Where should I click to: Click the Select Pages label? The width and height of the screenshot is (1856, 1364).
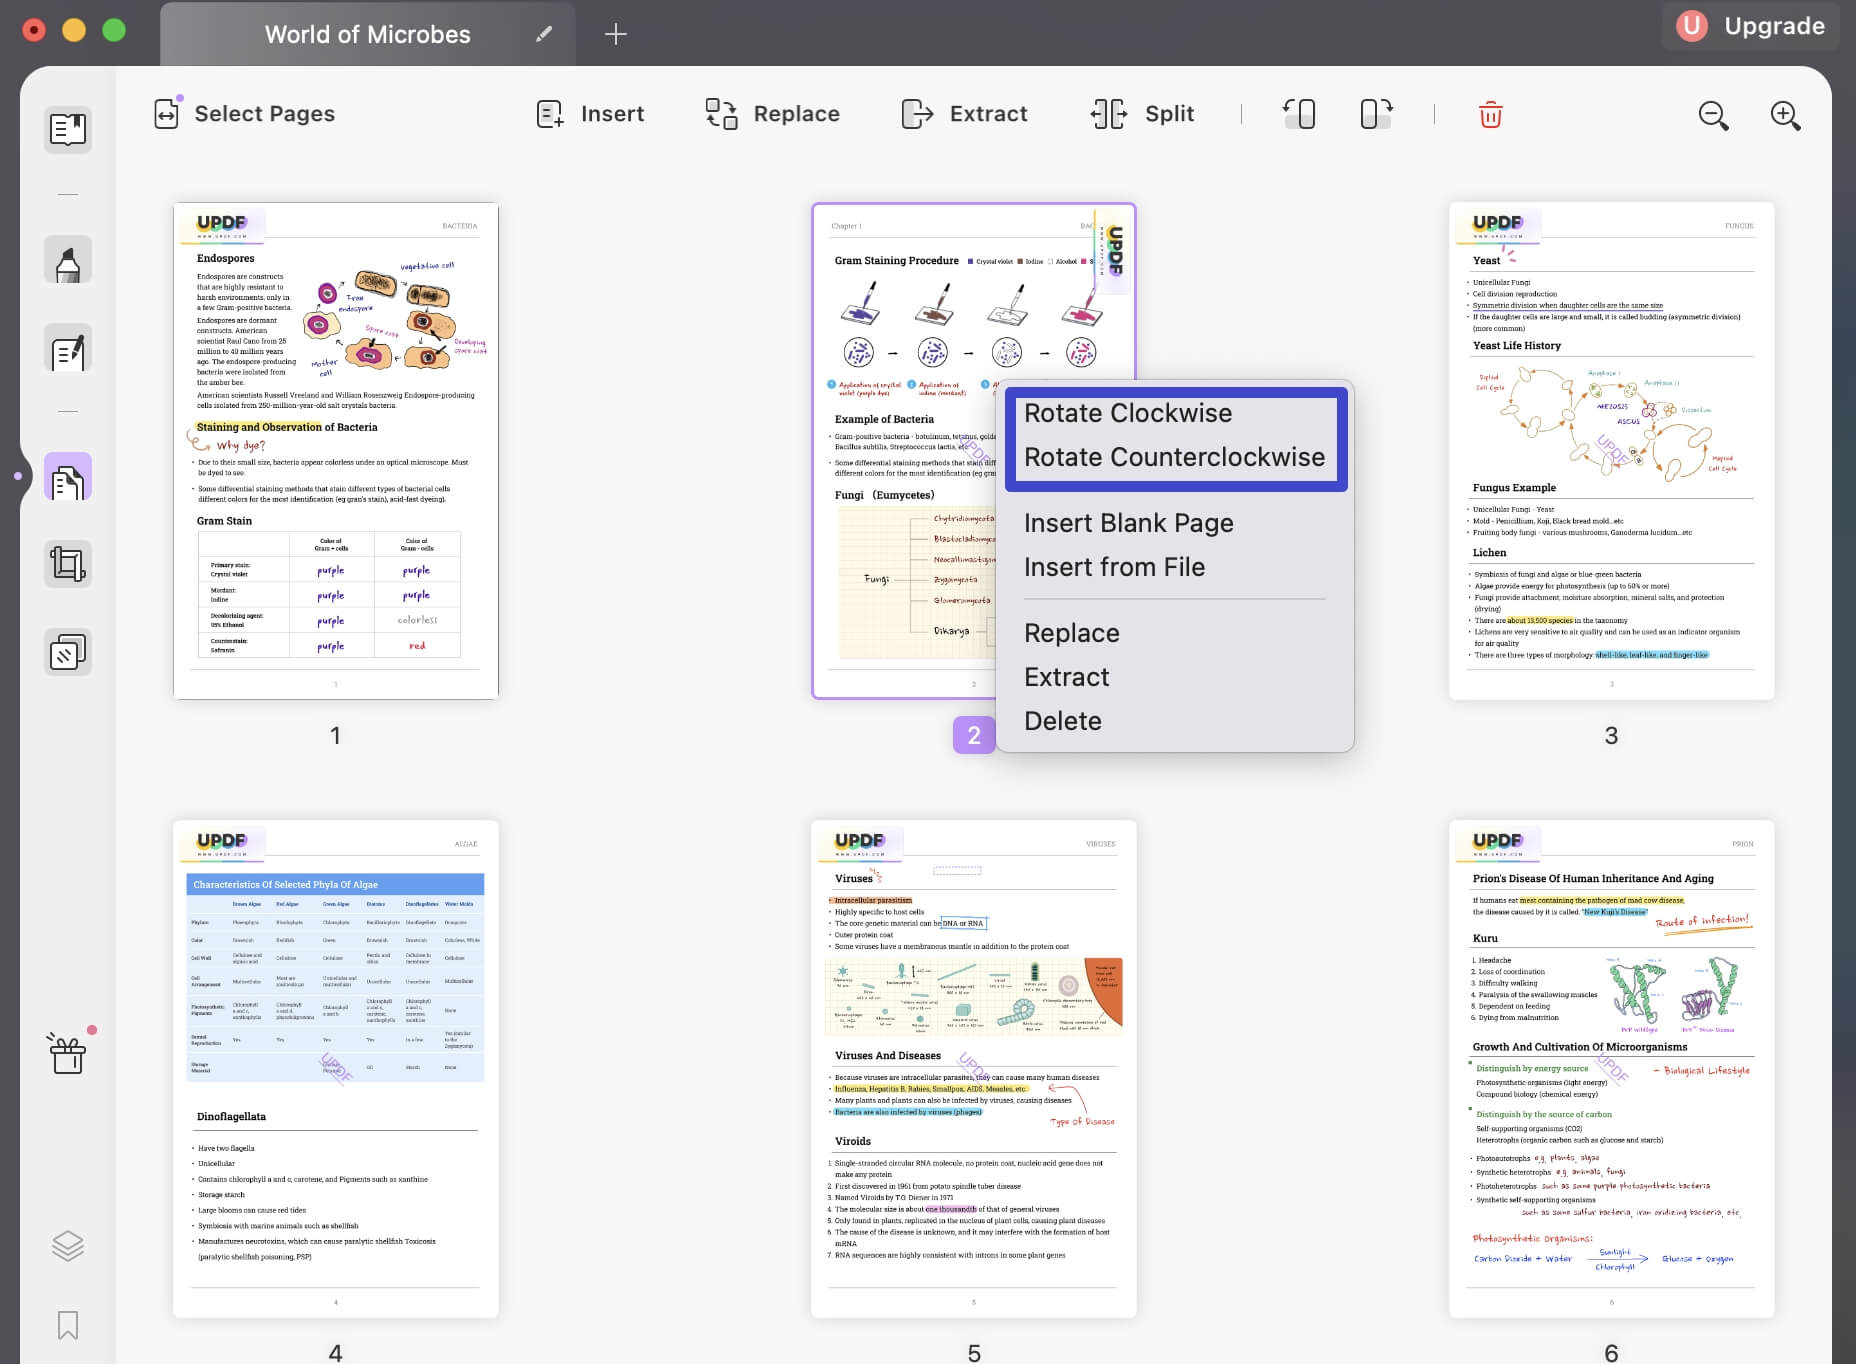point(264,114)
